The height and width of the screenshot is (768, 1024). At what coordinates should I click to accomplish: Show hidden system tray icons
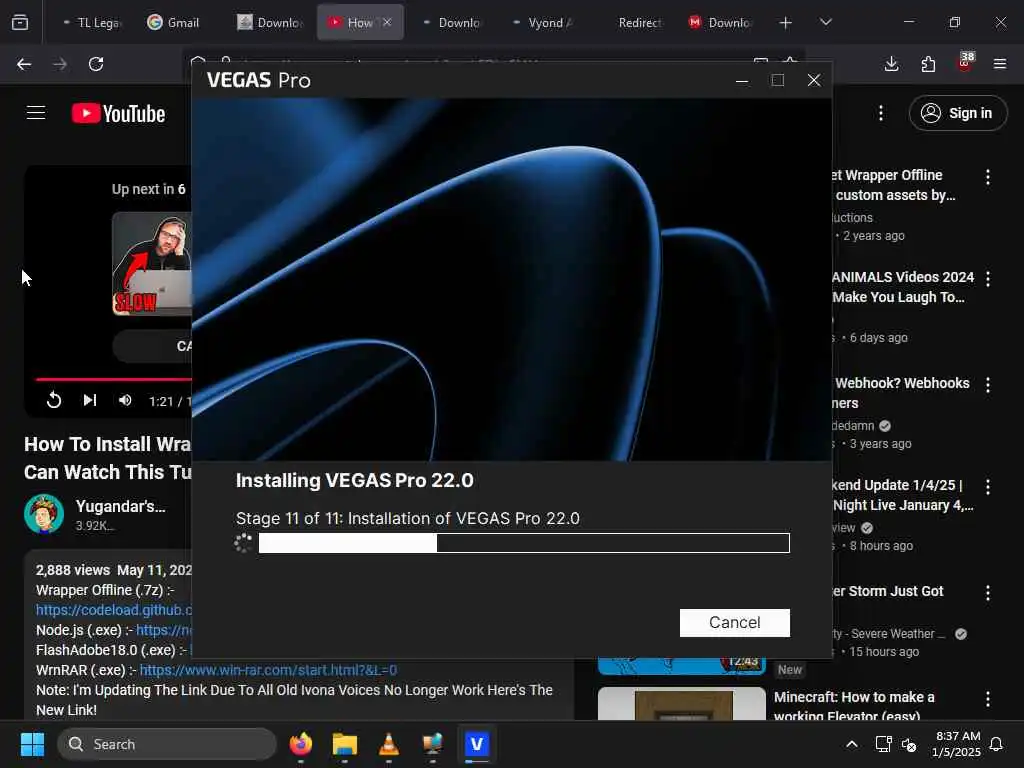click(852, 744)
